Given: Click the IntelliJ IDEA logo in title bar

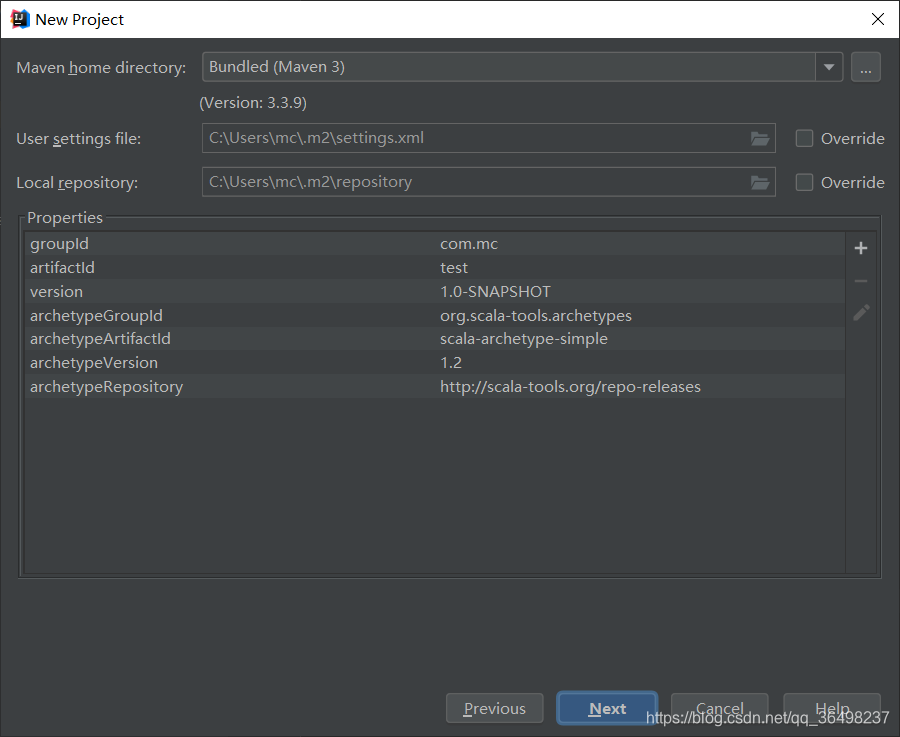Looking at the screenshot, I should point(20,19).
